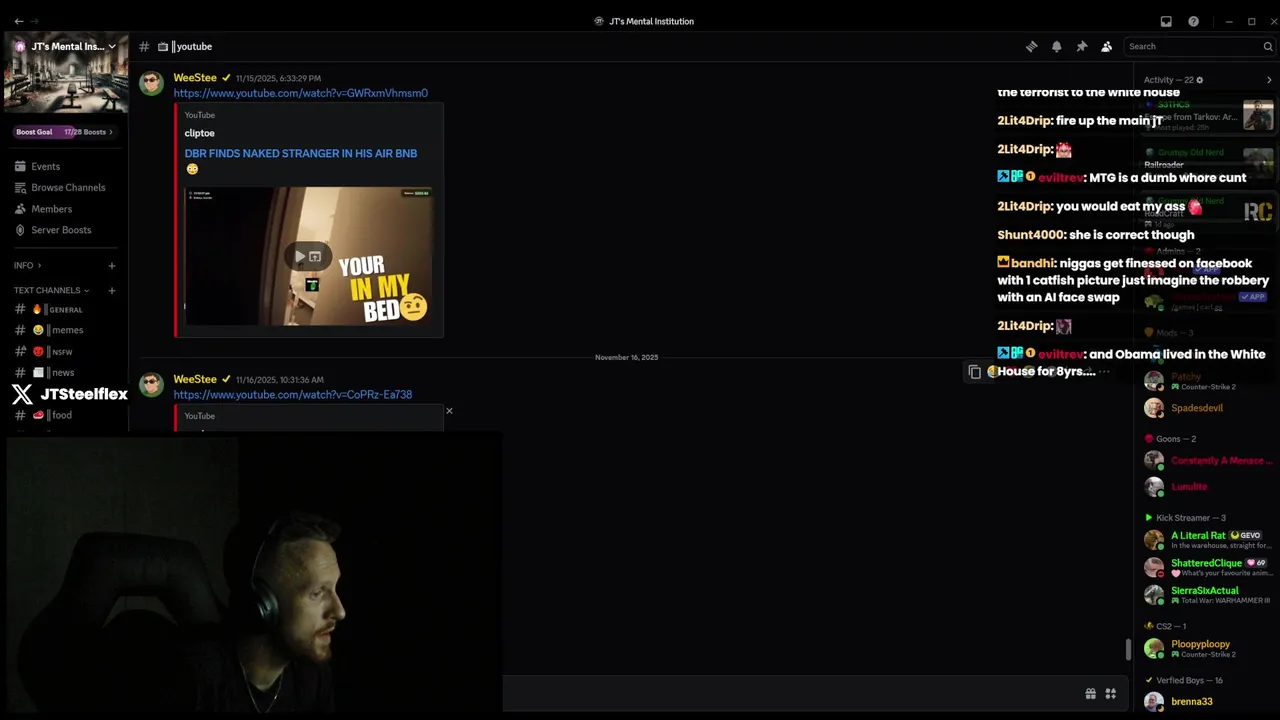Click the November 16, 2025 date divider label

point(626,357)
